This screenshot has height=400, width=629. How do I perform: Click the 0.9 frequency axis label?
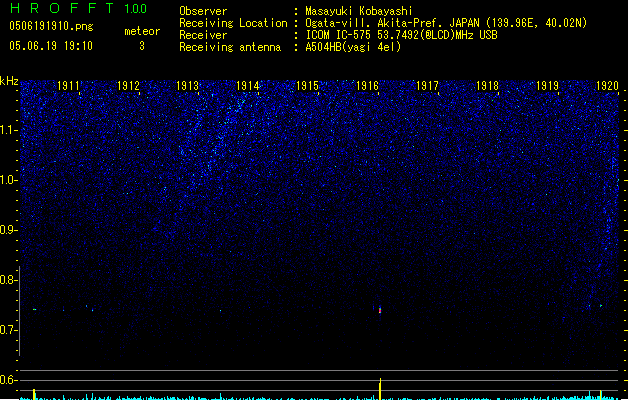8,230
